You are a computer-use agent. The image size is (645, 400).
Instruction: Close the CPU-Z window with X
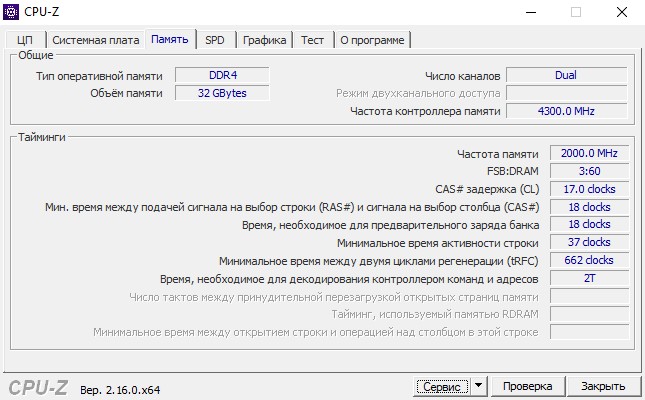(622, 12)
